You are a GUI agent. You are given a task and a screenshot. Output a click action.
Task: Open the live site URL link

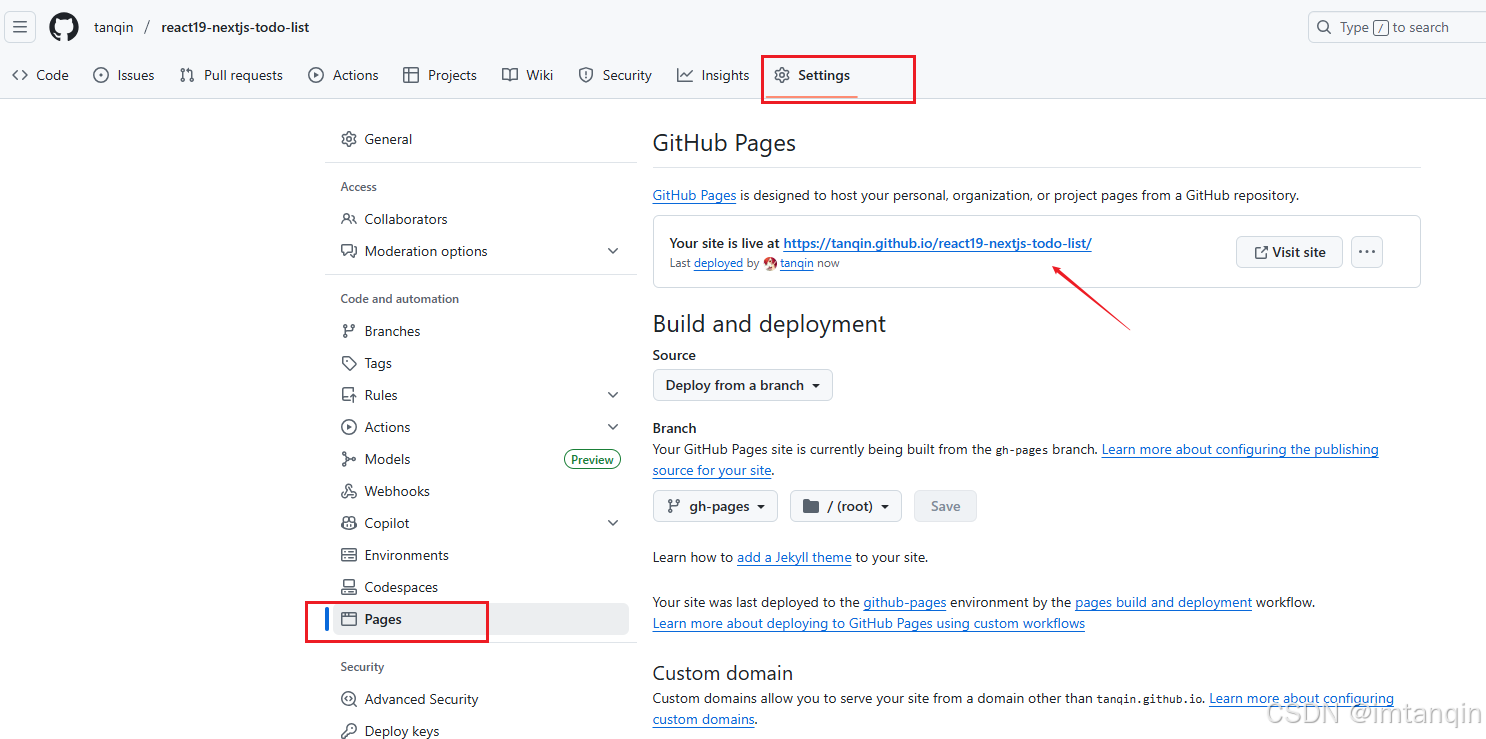click(937, 243)
